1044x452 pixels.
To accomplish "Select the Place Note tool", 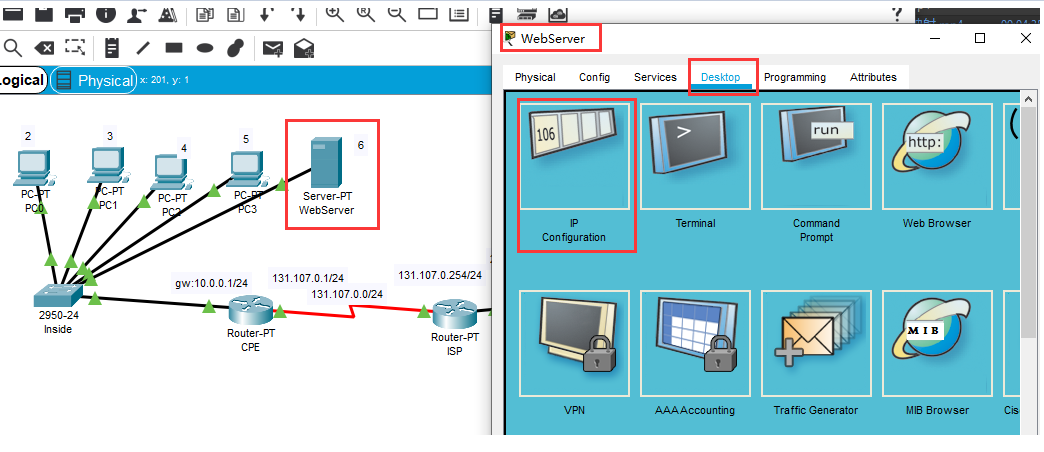I will coord(112,47).
